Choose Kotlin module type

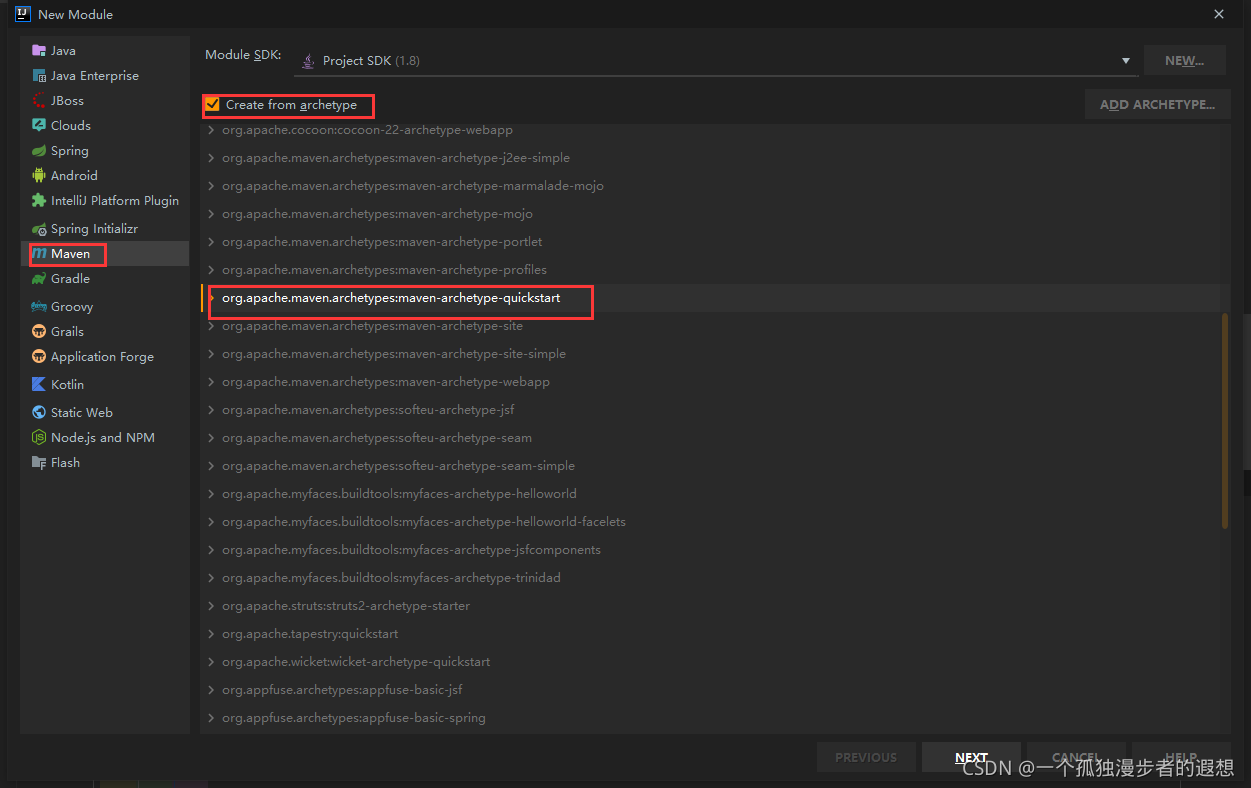pos(104,384)
